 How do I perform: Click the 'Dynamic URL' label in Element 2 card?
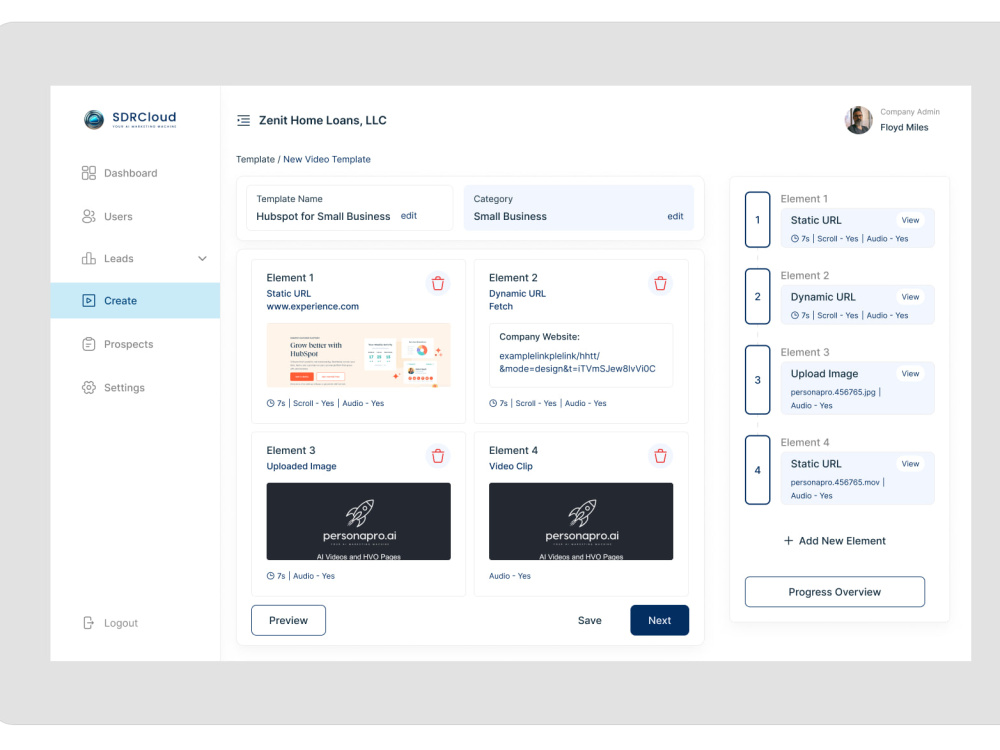click(517, 294)
